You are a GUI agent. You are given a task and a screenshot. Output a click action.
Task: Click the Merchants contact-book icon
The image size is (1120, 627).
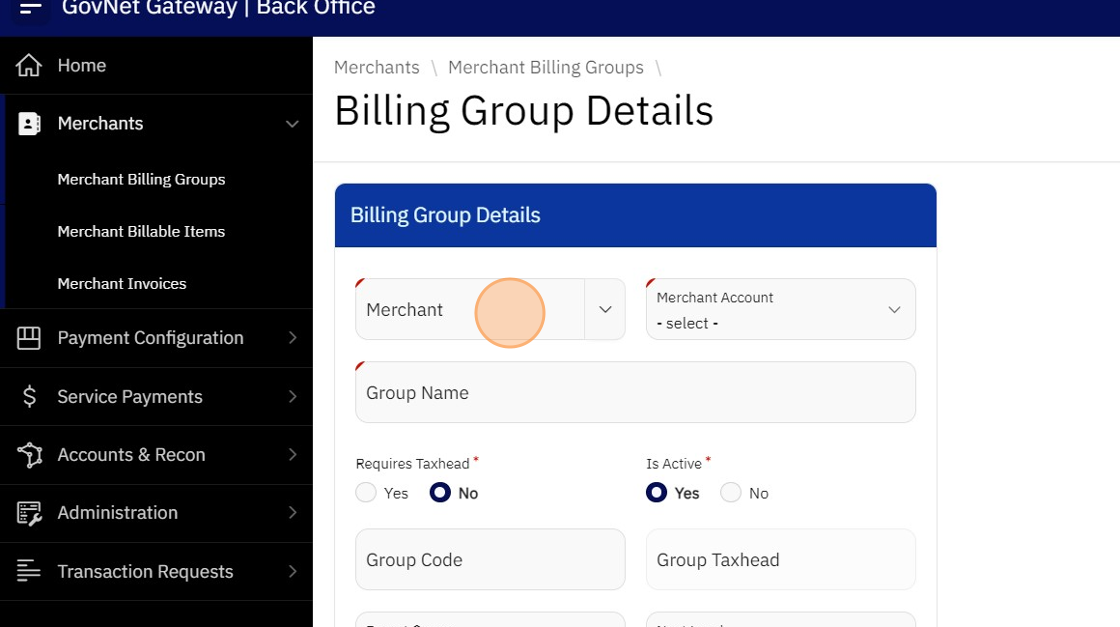29,124
